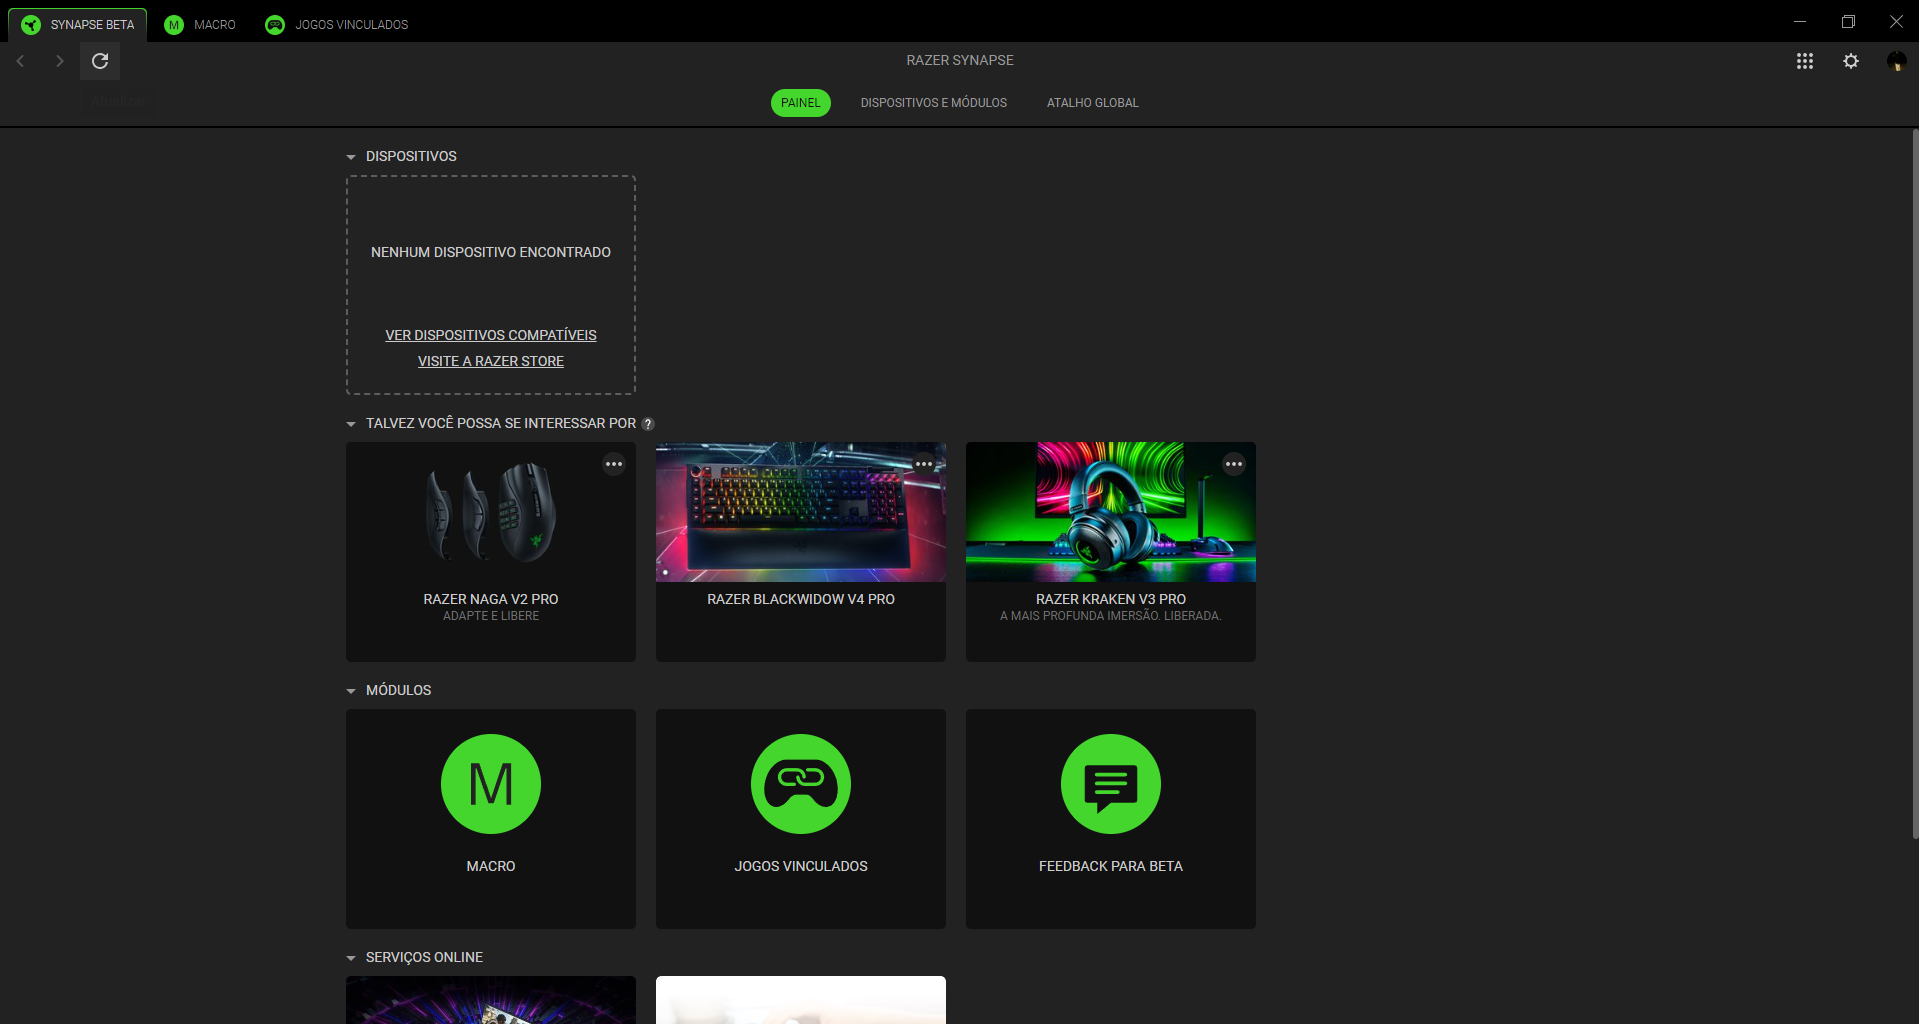The image size is (1919, 1024).
Task: Click the Feedback para Beta label
Action: (1111, 866)
